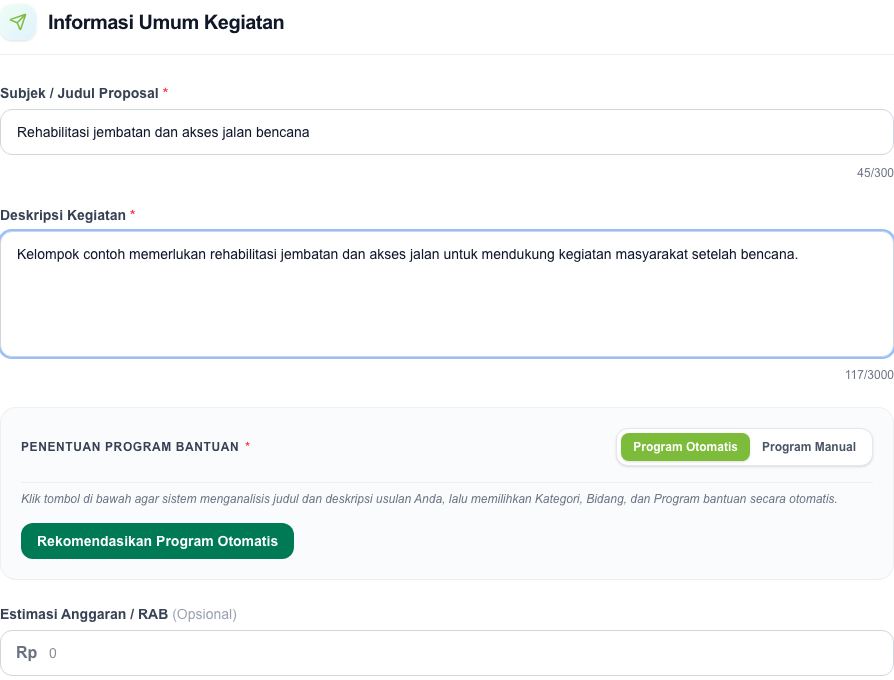Switch to Program Manual option
Viewport: 894px width, 680px height.
coord(808,447)
